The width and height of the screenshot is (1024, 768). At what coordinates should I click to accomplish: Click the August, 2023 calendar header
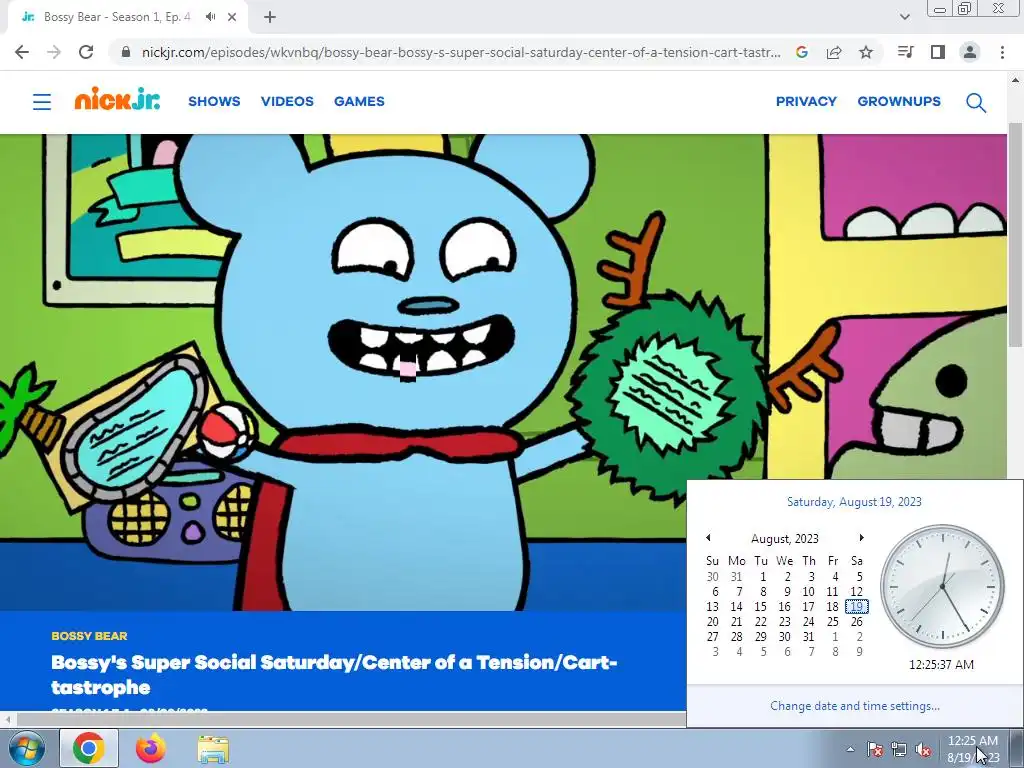[x=784, y=539]
